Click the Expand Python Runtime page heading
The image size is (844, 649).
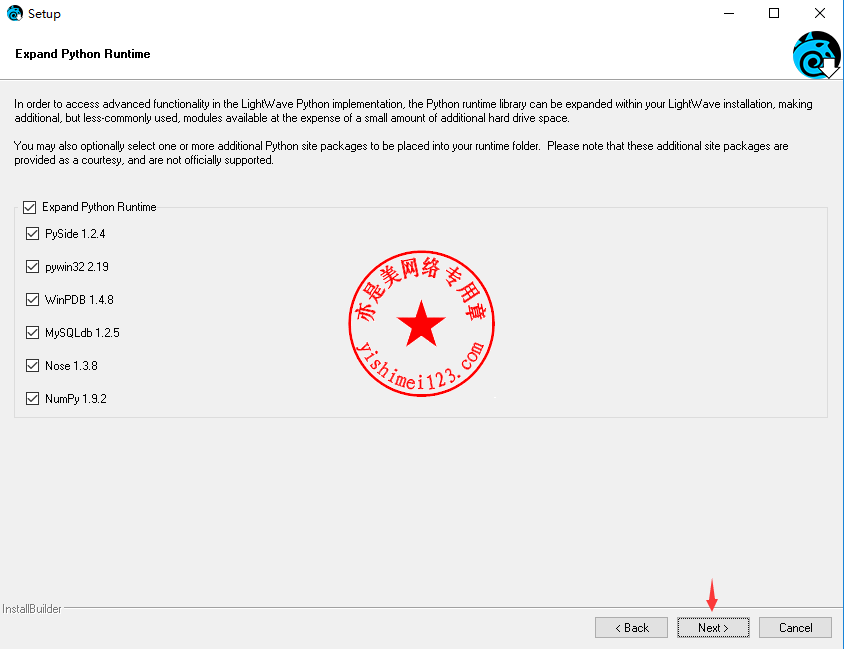click(x=83, y=54)
